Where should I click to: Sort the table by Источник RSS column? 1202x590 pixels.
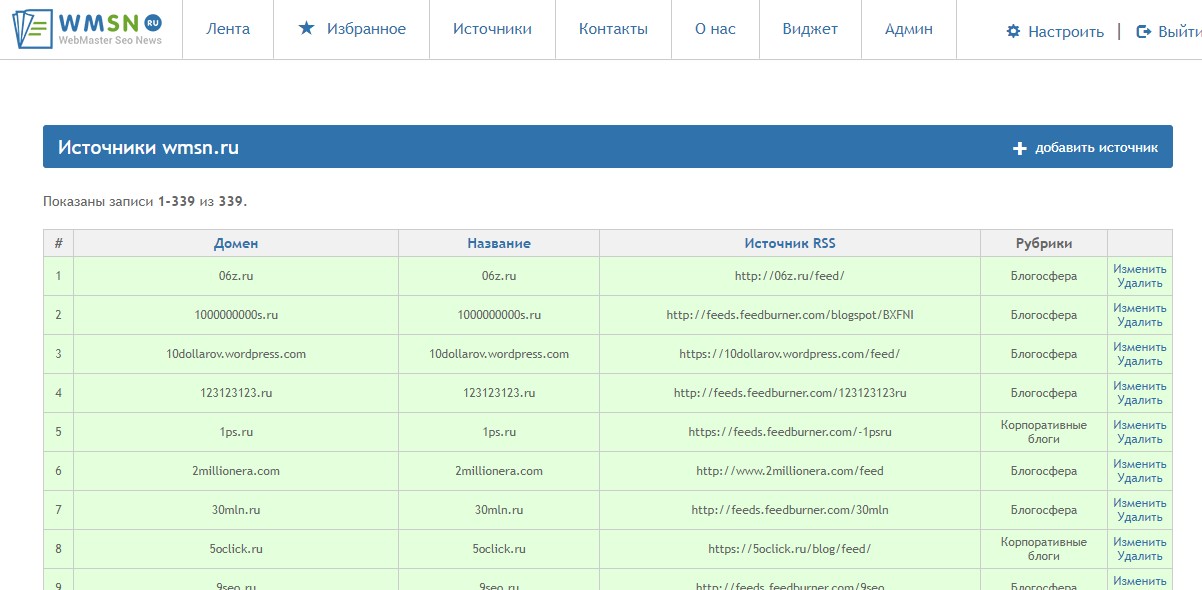click(x=790, y=243)
